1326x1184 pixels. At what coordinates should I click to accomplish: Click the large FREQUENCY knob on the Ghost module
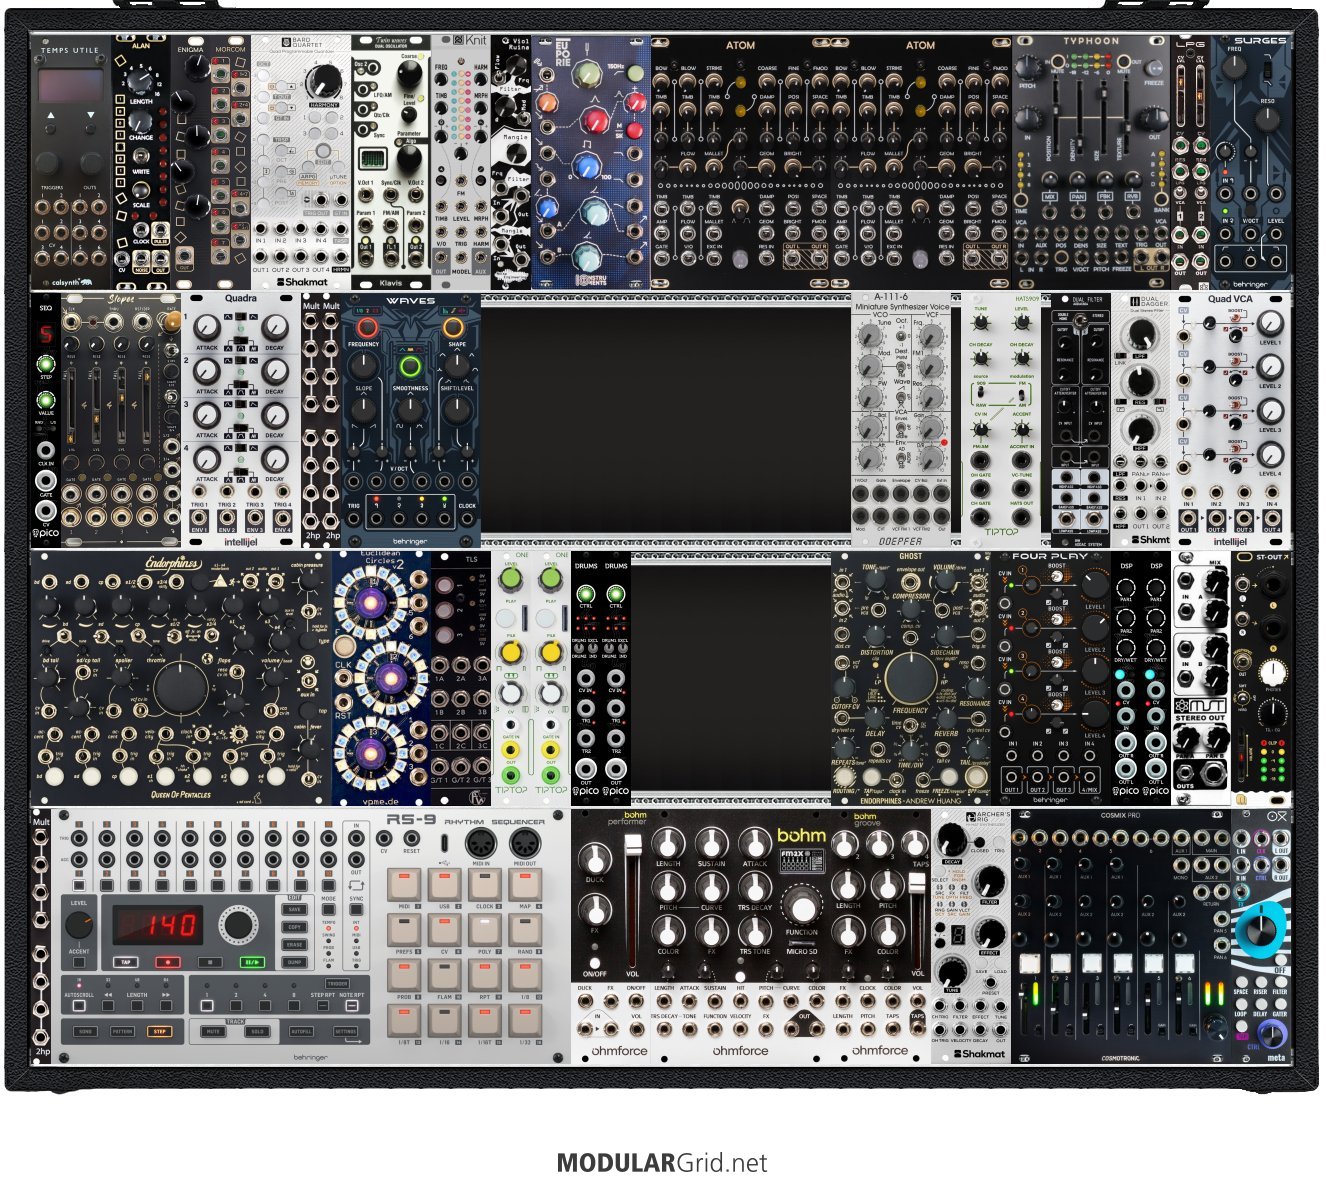[910, 677]
